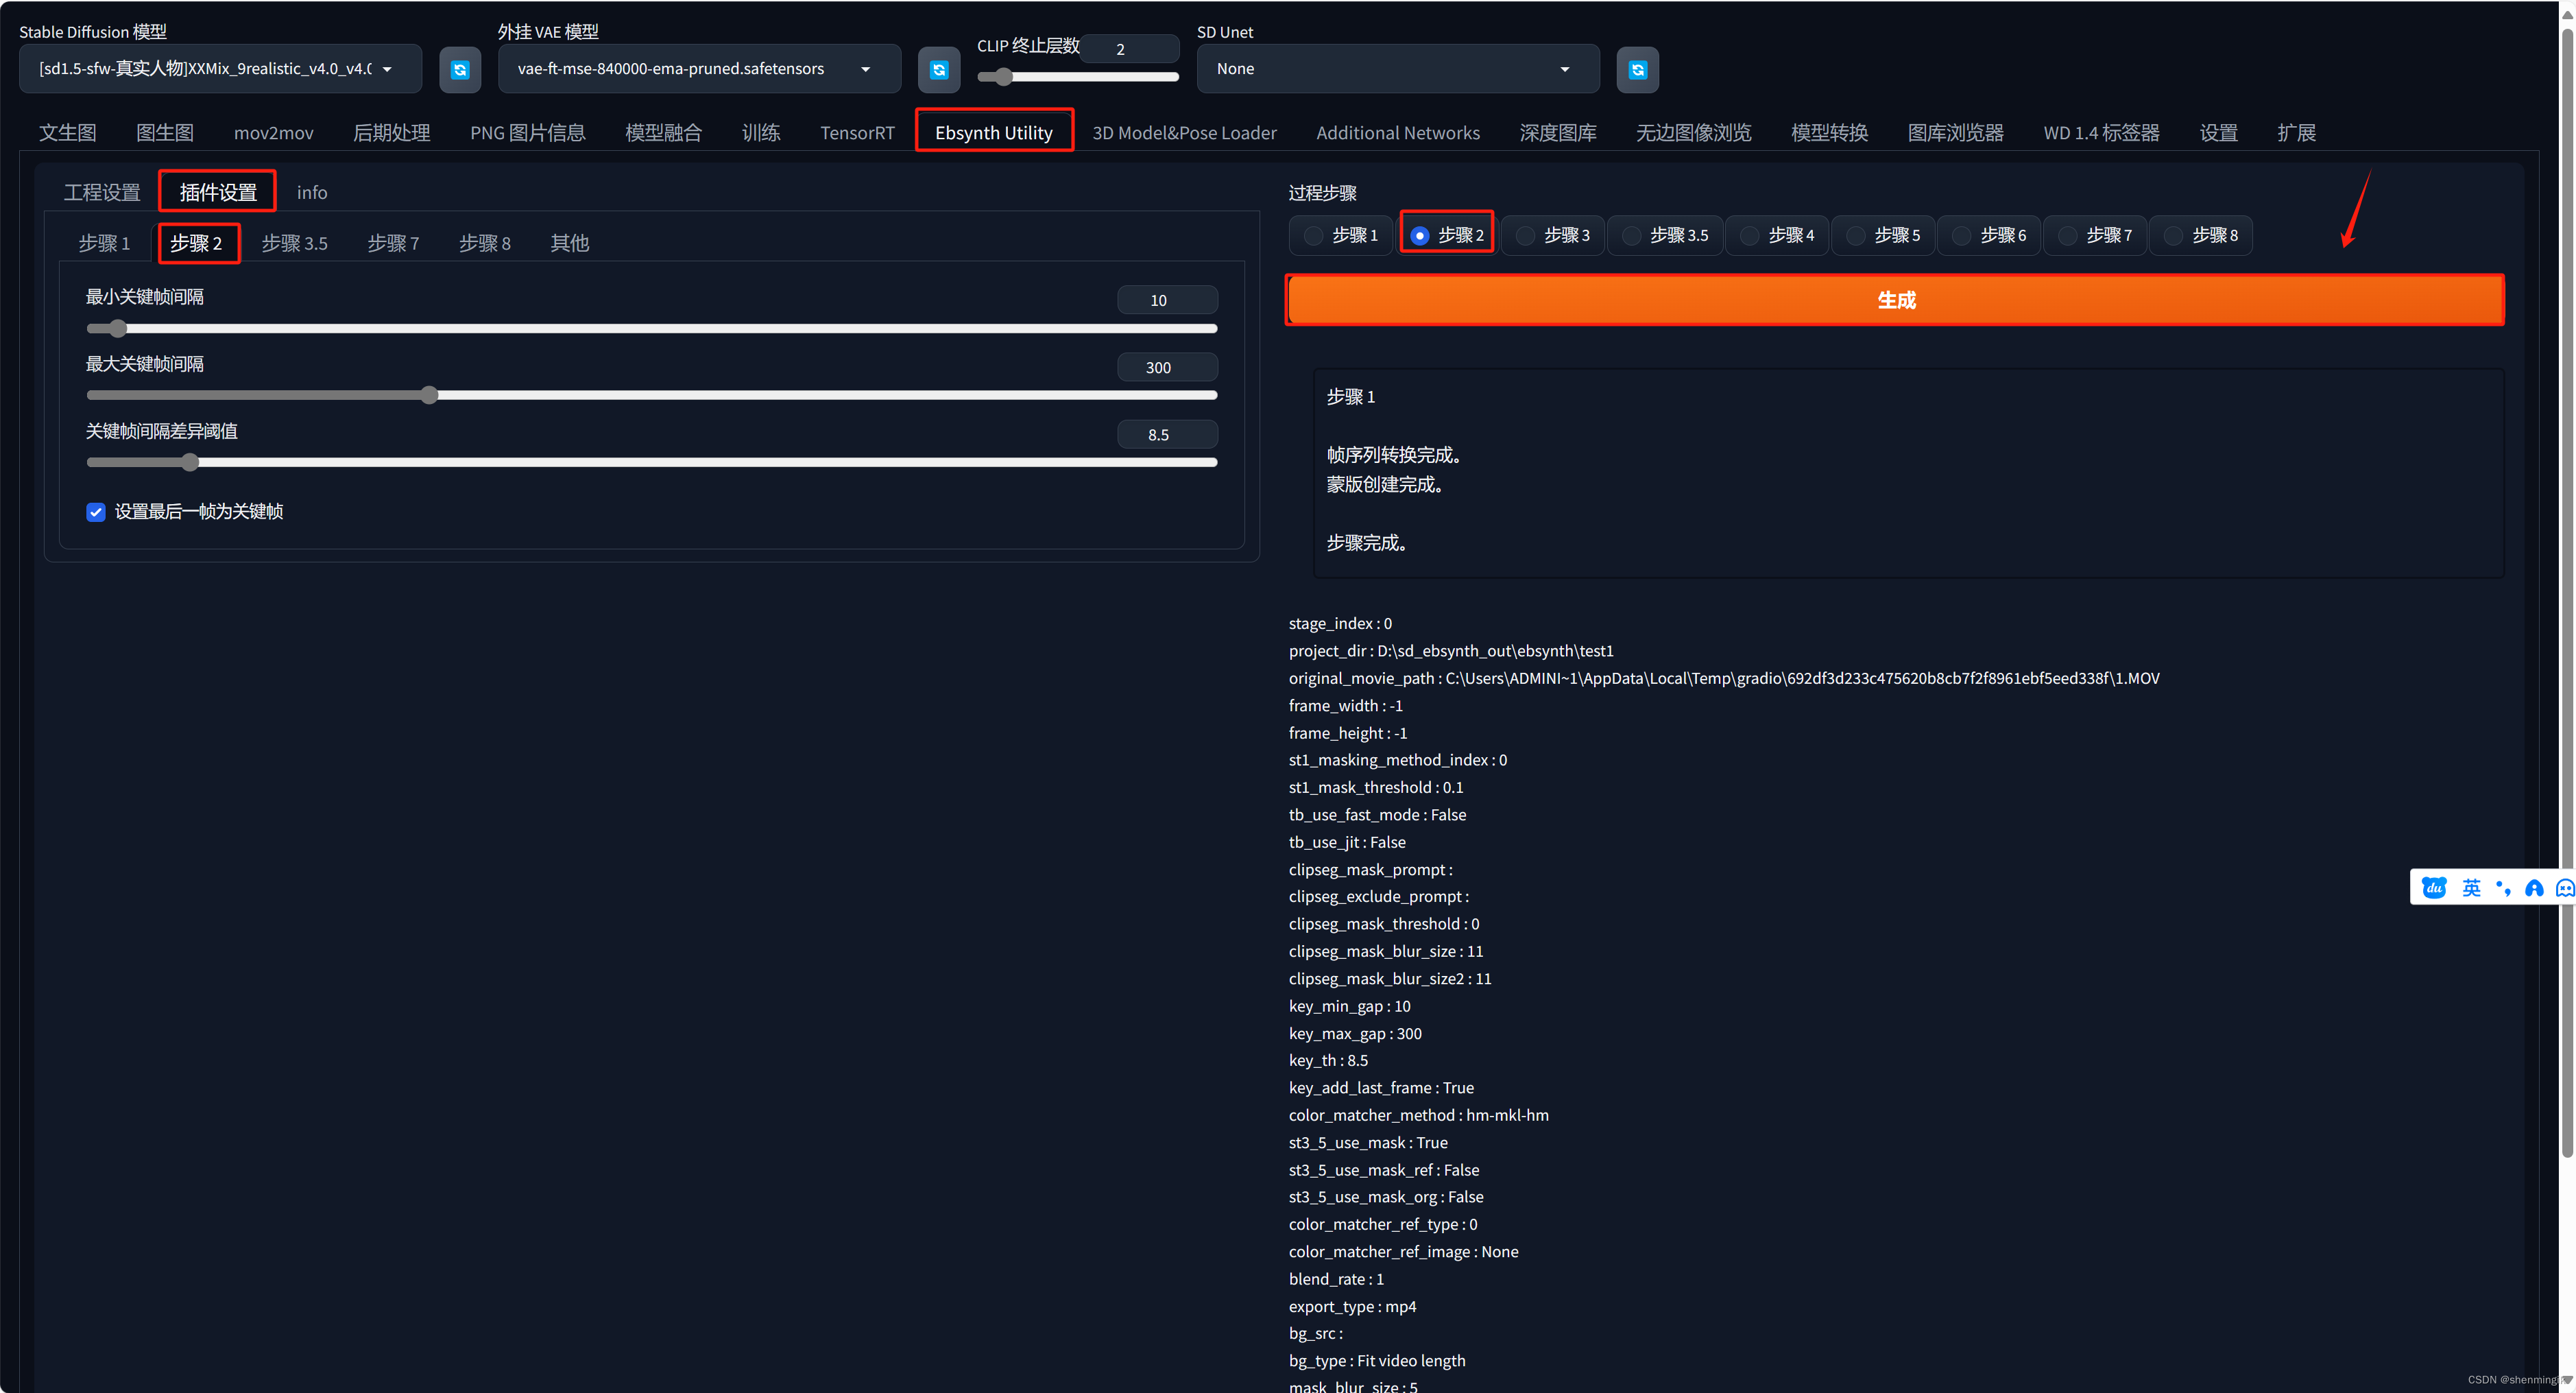Adjust the 关键帧间隔差异阈值 slider

point(652,463)
